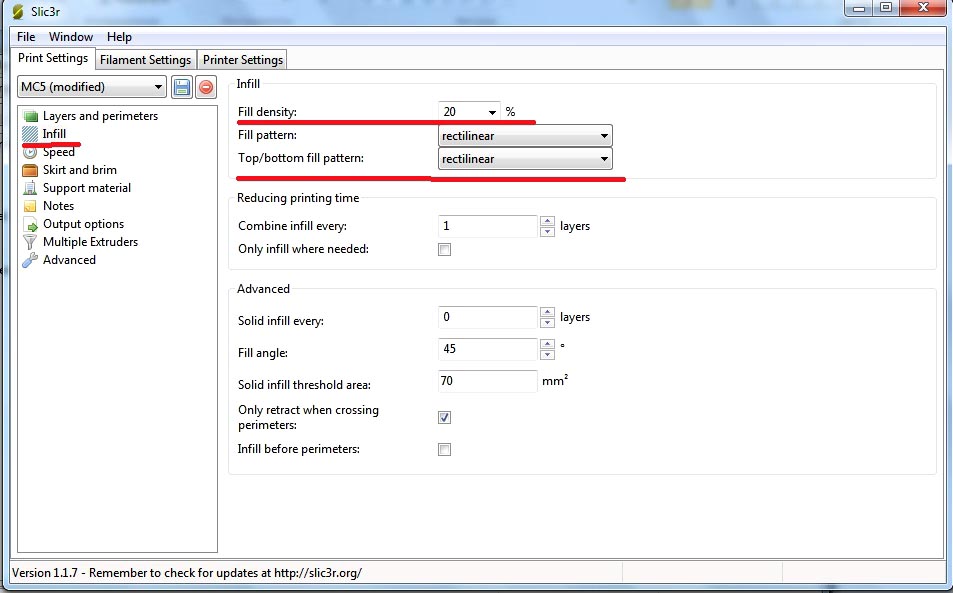Expand the Fill density dropdown
This screenshot has height=593, width=953.
click(492, 112)
